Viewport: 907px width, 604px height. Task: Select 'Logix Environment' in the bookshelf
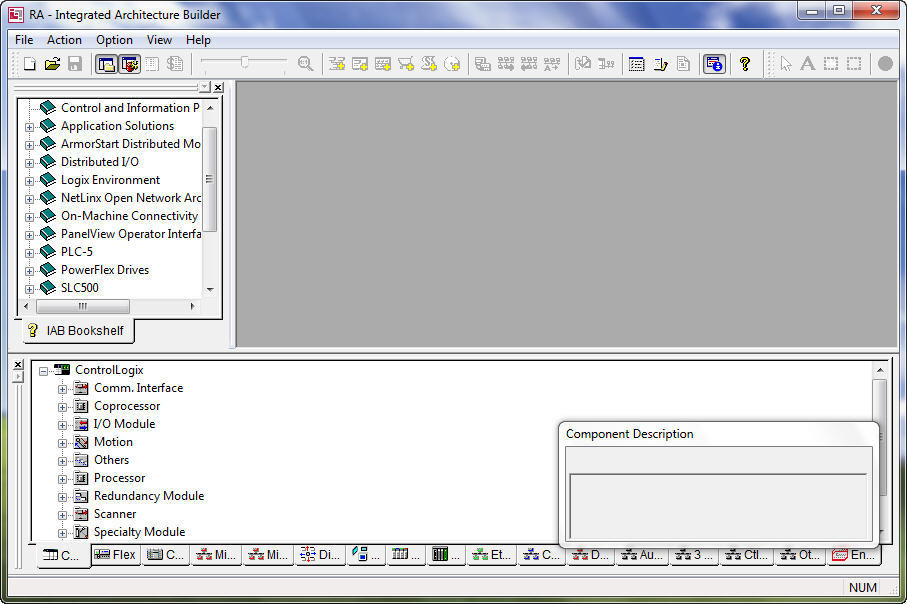[x=110, y=180]
